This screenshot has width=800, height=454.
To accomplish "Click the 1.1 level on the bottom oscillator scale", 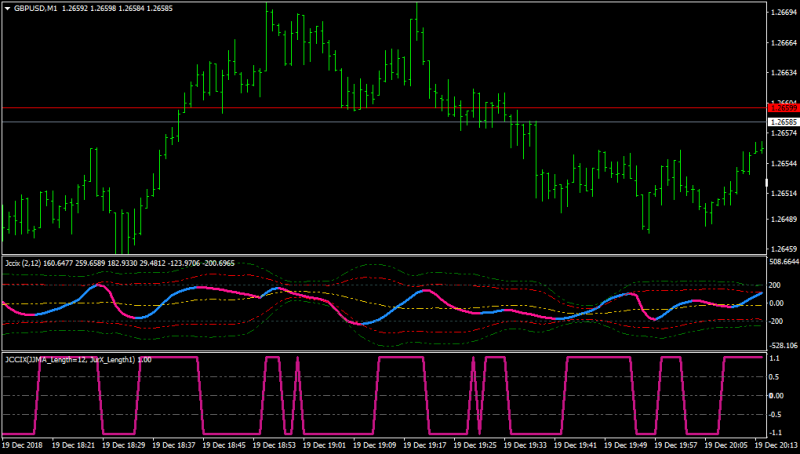I will [774, 359].
